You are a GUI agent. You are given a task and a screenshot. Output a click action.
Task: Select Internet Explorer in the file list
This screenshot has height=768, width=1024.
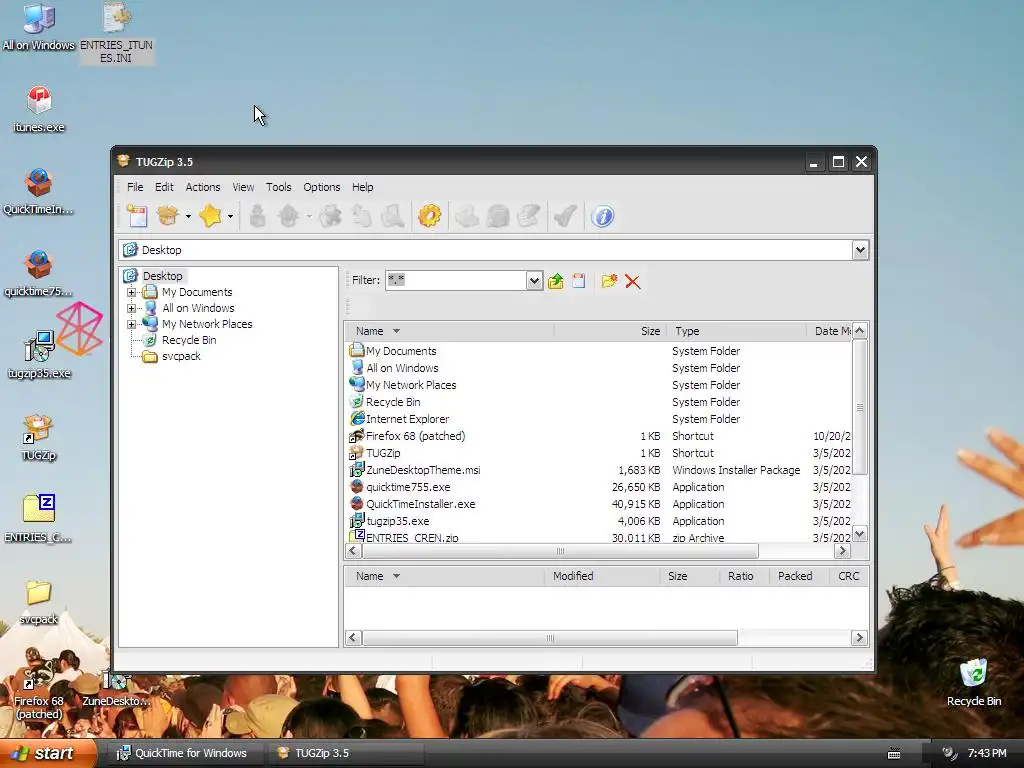click(x=407, y=419)
